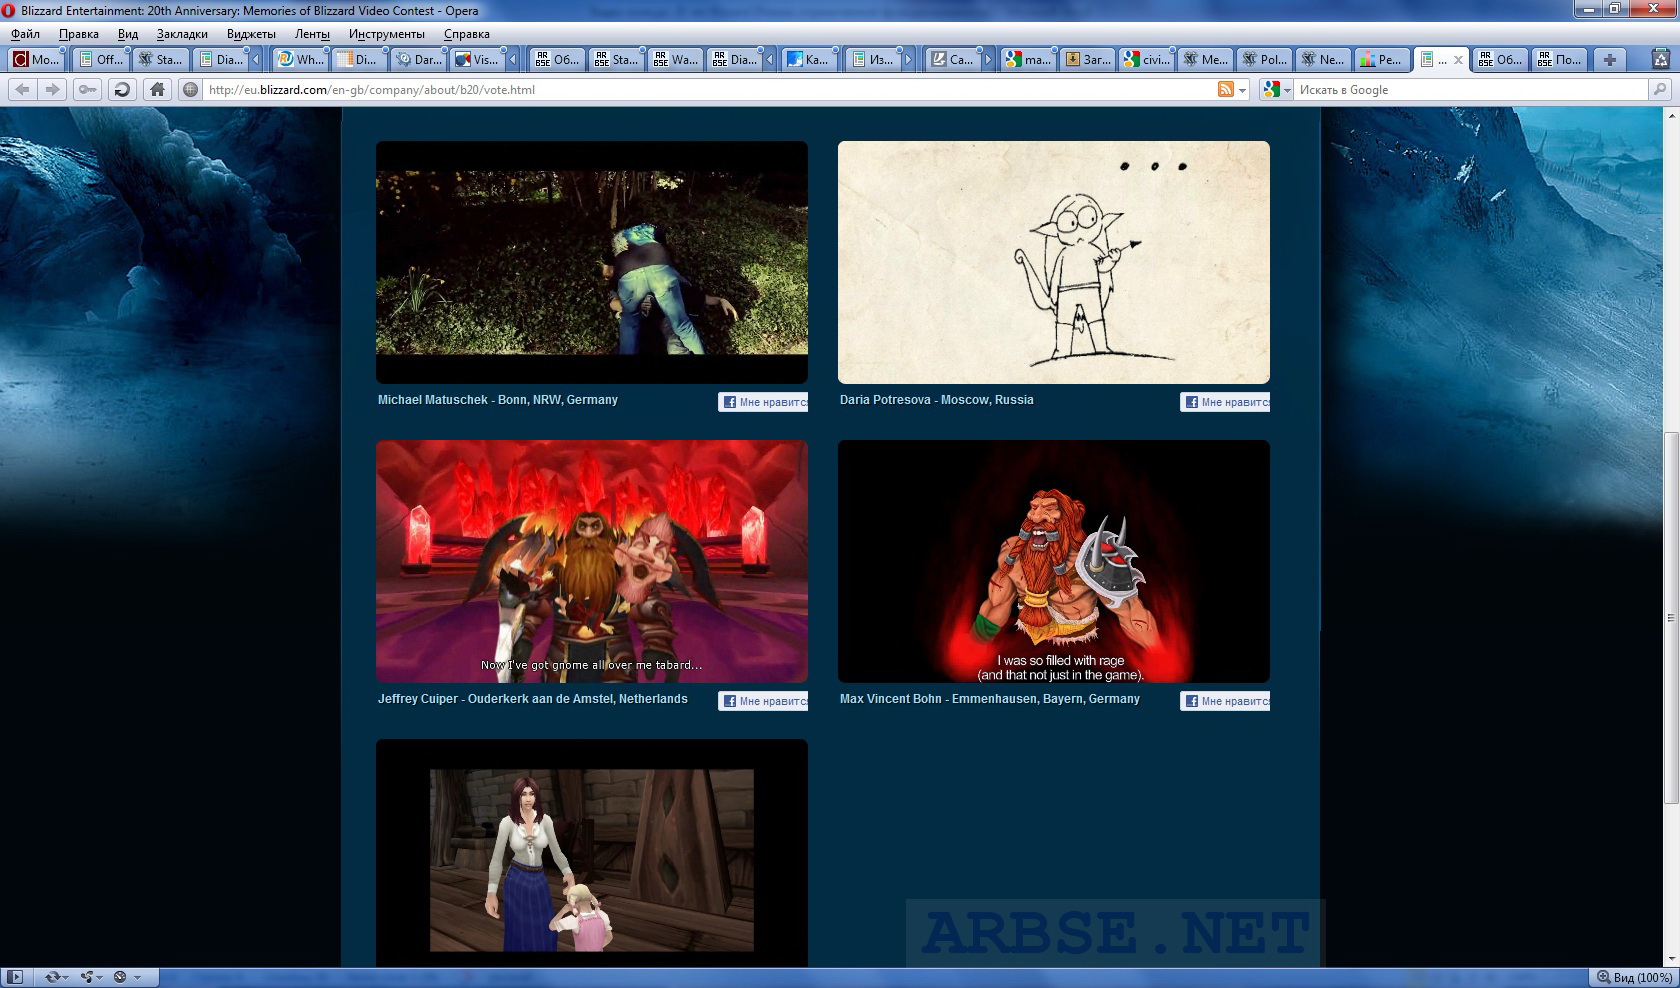Switch to the Pe... chart tab

pos(1382,59)
